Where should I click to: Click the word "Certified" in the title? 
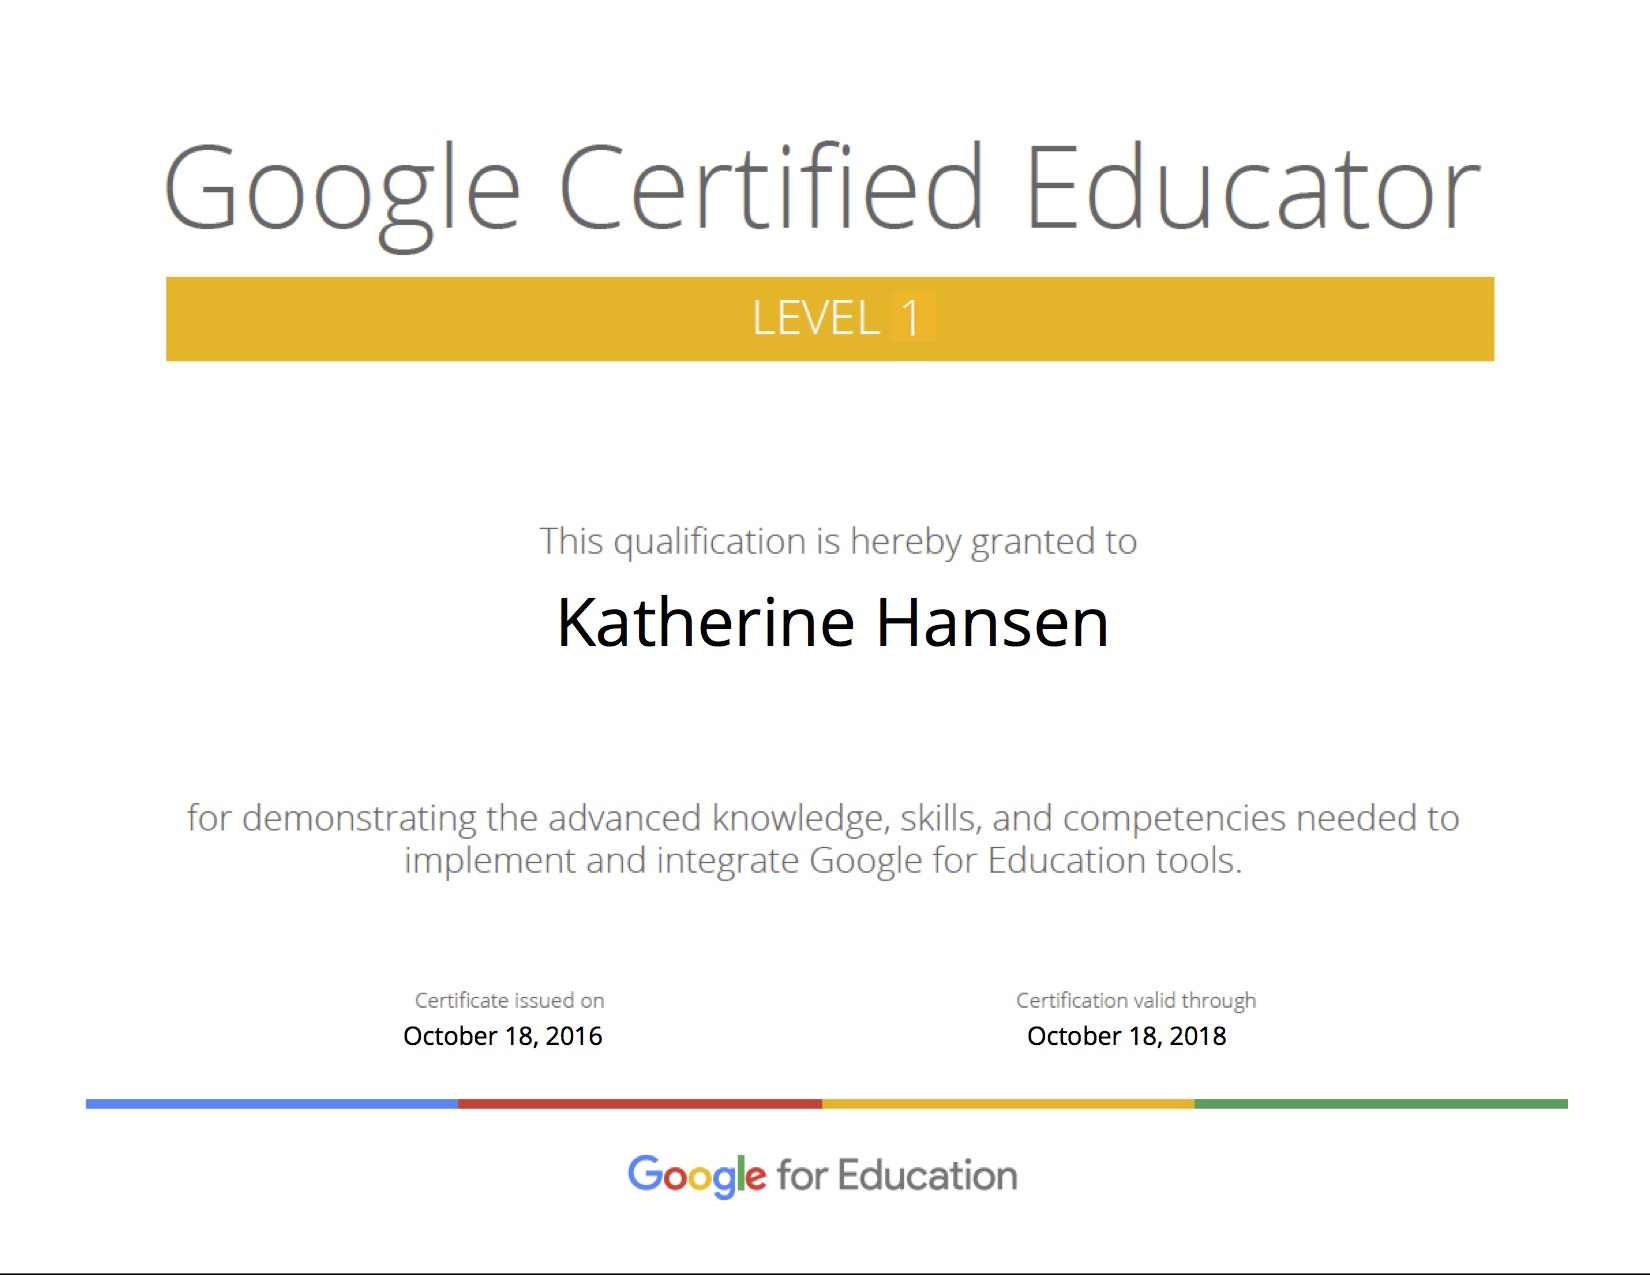[771, 188]
